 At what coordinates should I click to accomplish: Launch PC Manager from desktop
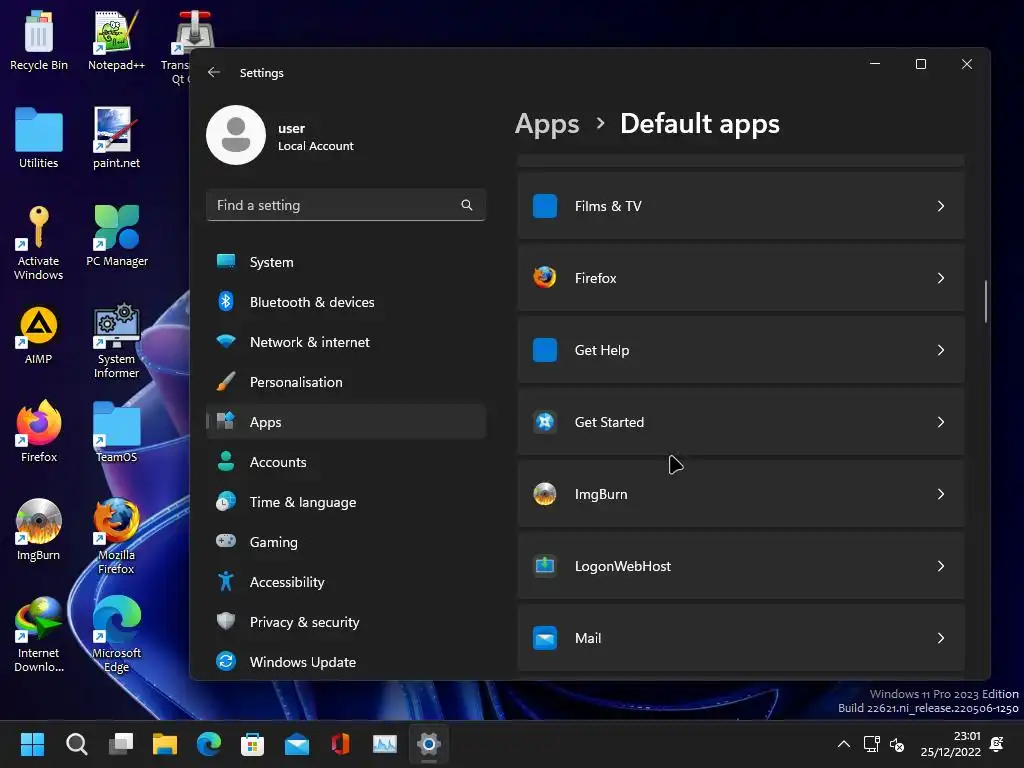tap(117, 236)
